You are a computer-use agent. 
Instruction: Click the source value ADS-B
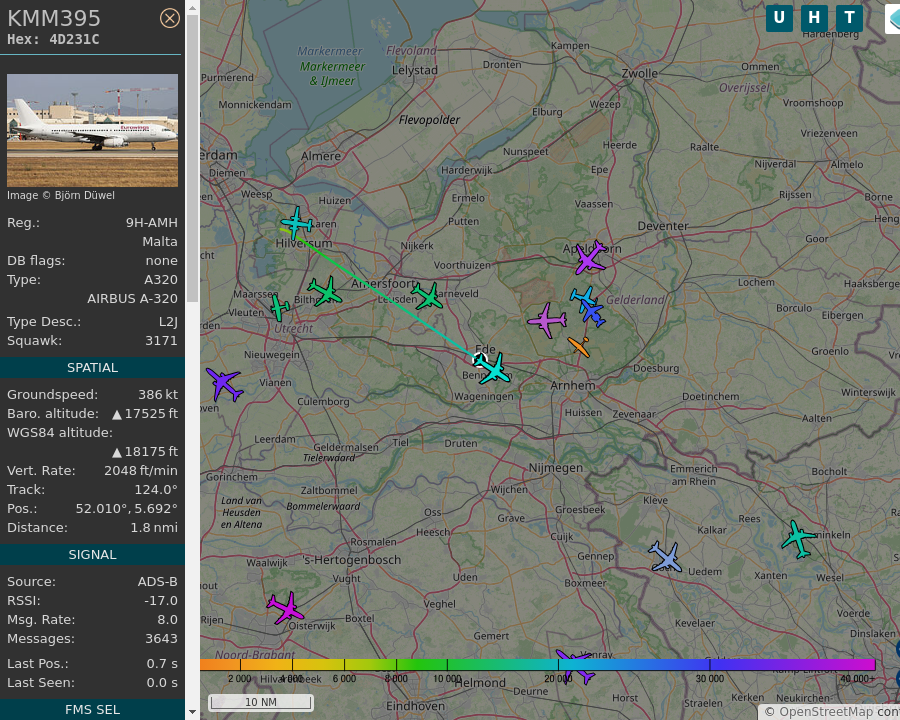click(157, 582)
